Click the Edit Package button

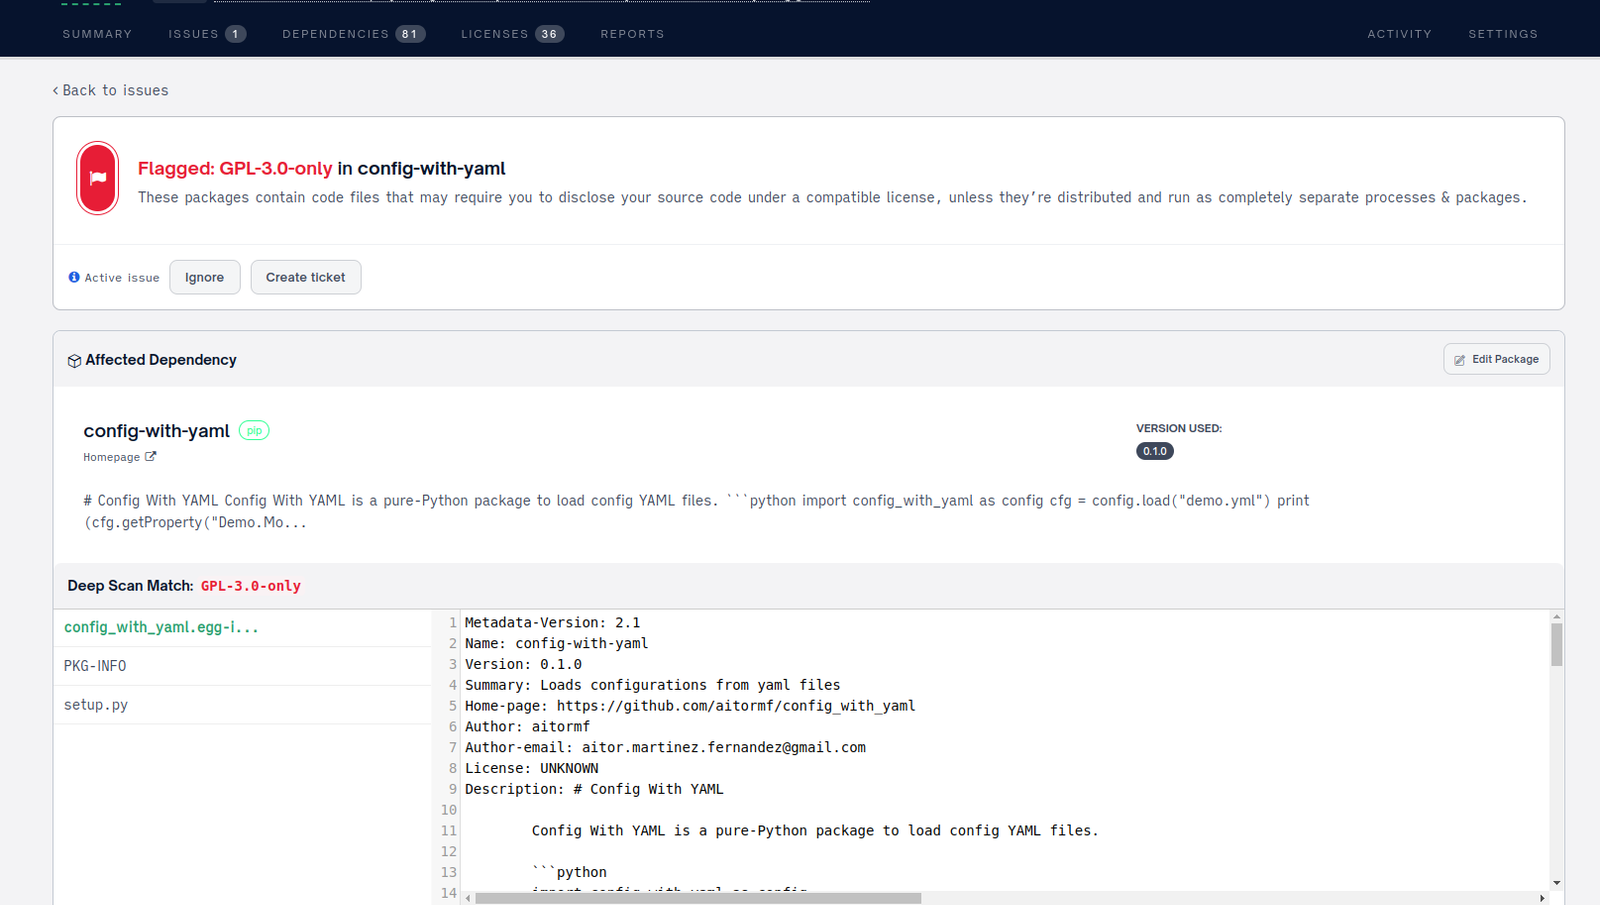pyautogui.click(x=1496, y=359)
